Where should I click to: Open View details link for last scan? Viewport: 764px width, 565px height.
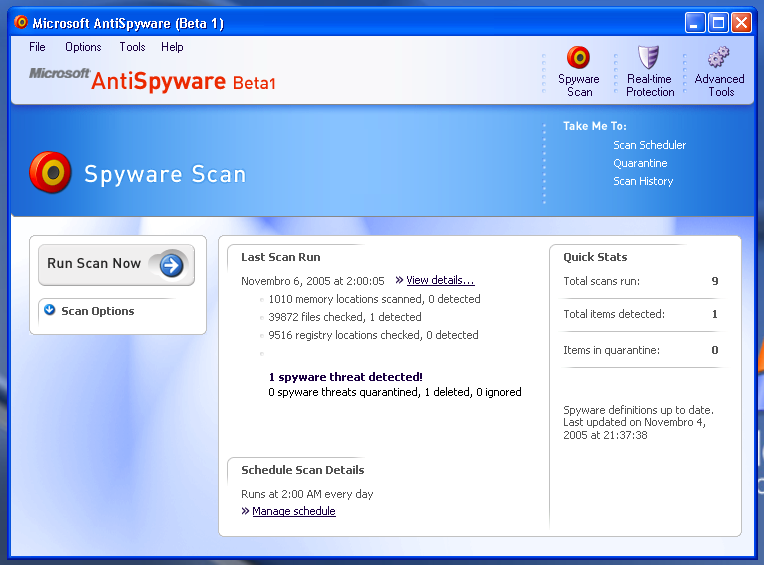(440, 280)
